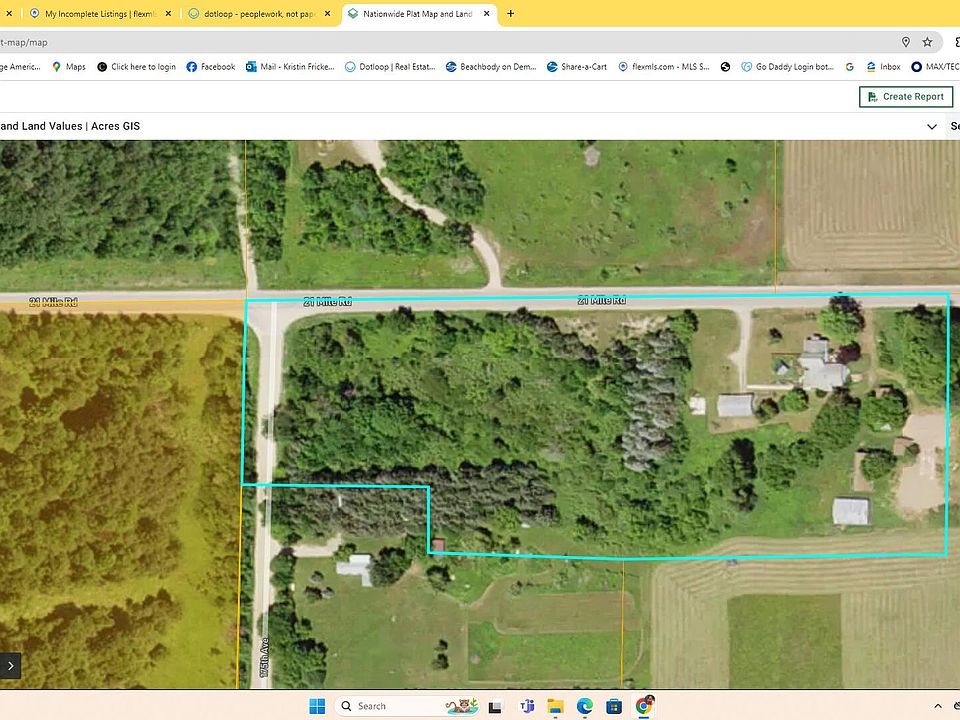
Task: Open the Share-a-Cart bookmark
Action: click(x=577, y=67)
